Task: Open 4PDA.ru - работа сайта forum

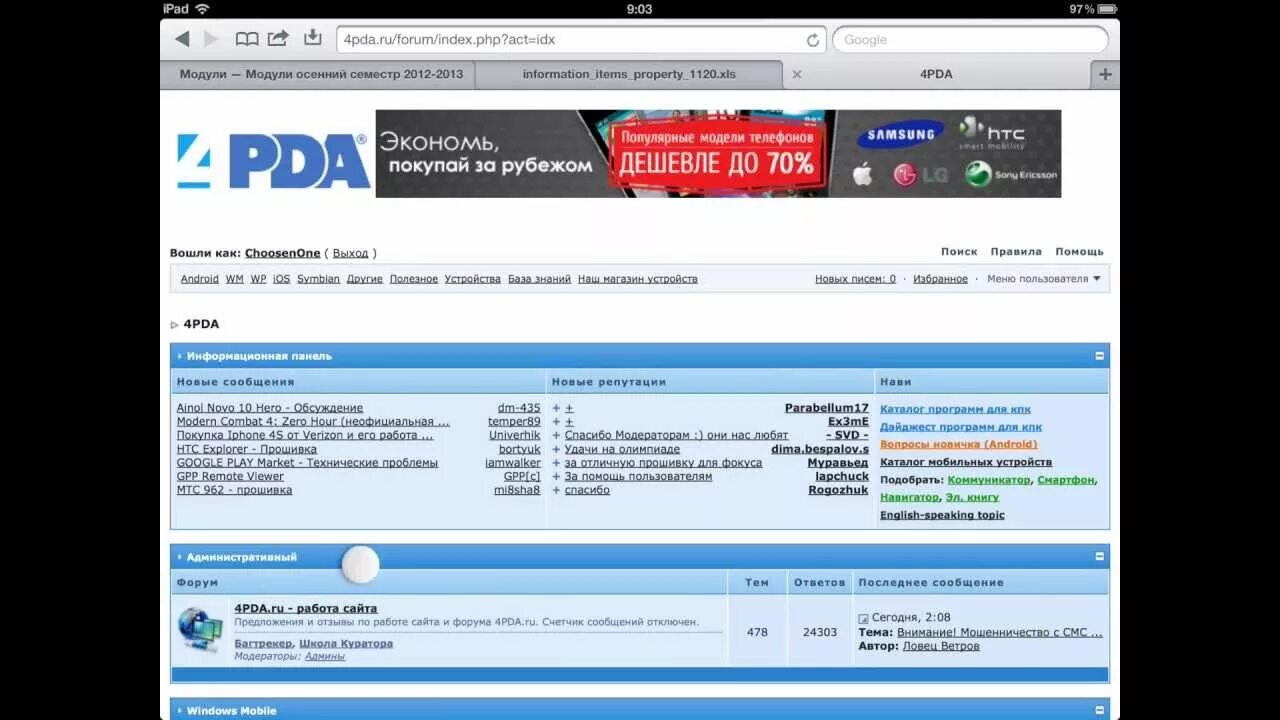Action: (x=306, y=608)
